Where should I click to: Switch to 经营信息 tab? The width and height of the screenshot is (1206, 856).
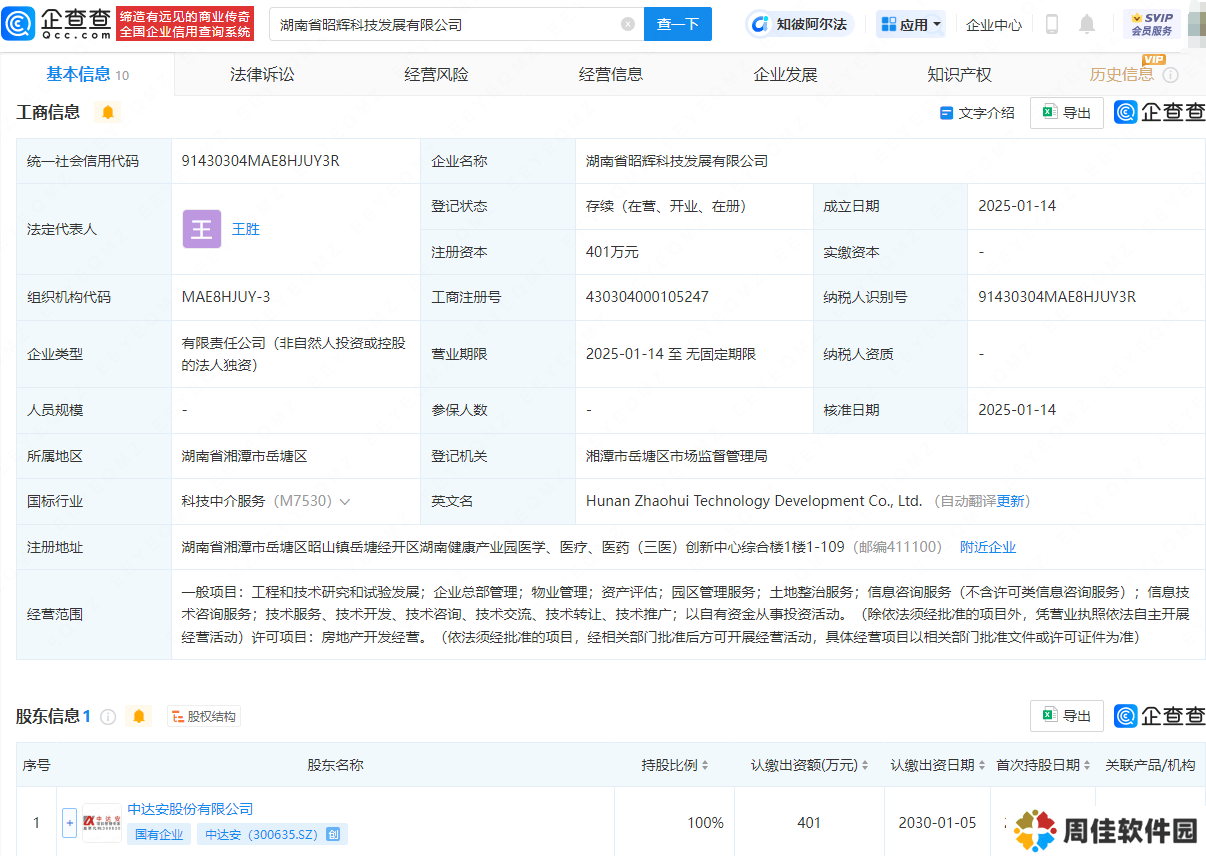[x=611, y=74]
